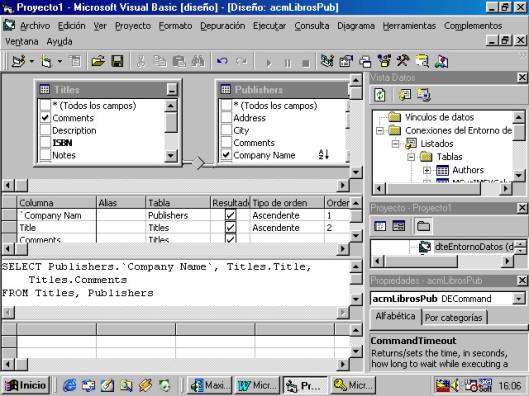Click the Tipo de orden column header

tap(287, 203)
